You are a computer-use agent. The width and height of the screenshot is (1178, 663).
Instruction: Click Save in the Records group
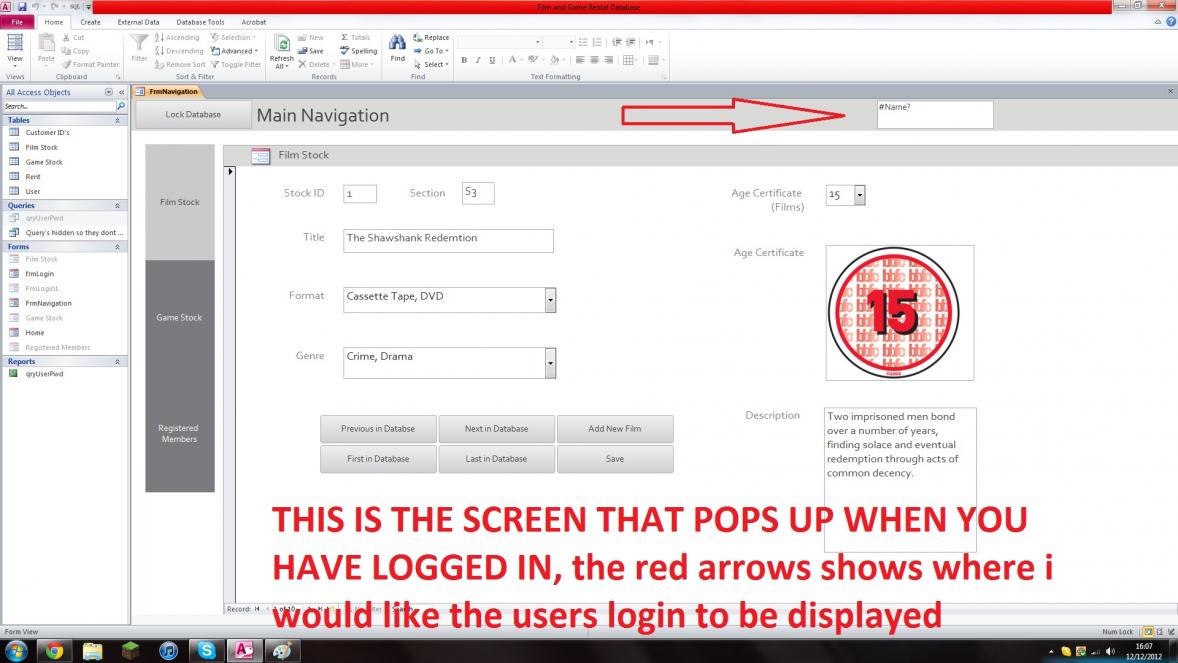point(310,51)
